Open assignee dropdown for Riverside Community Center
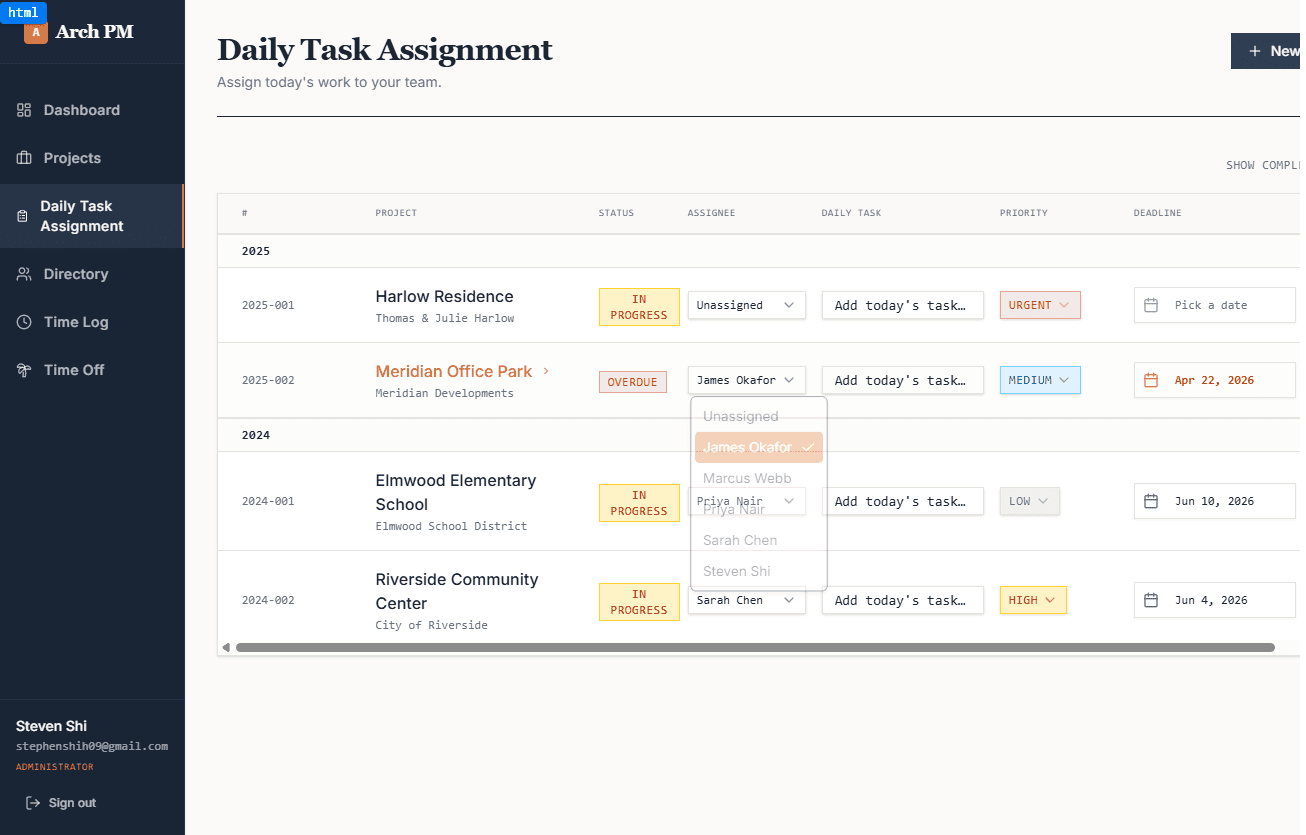1306x835 pixels. tap(747, 600)
